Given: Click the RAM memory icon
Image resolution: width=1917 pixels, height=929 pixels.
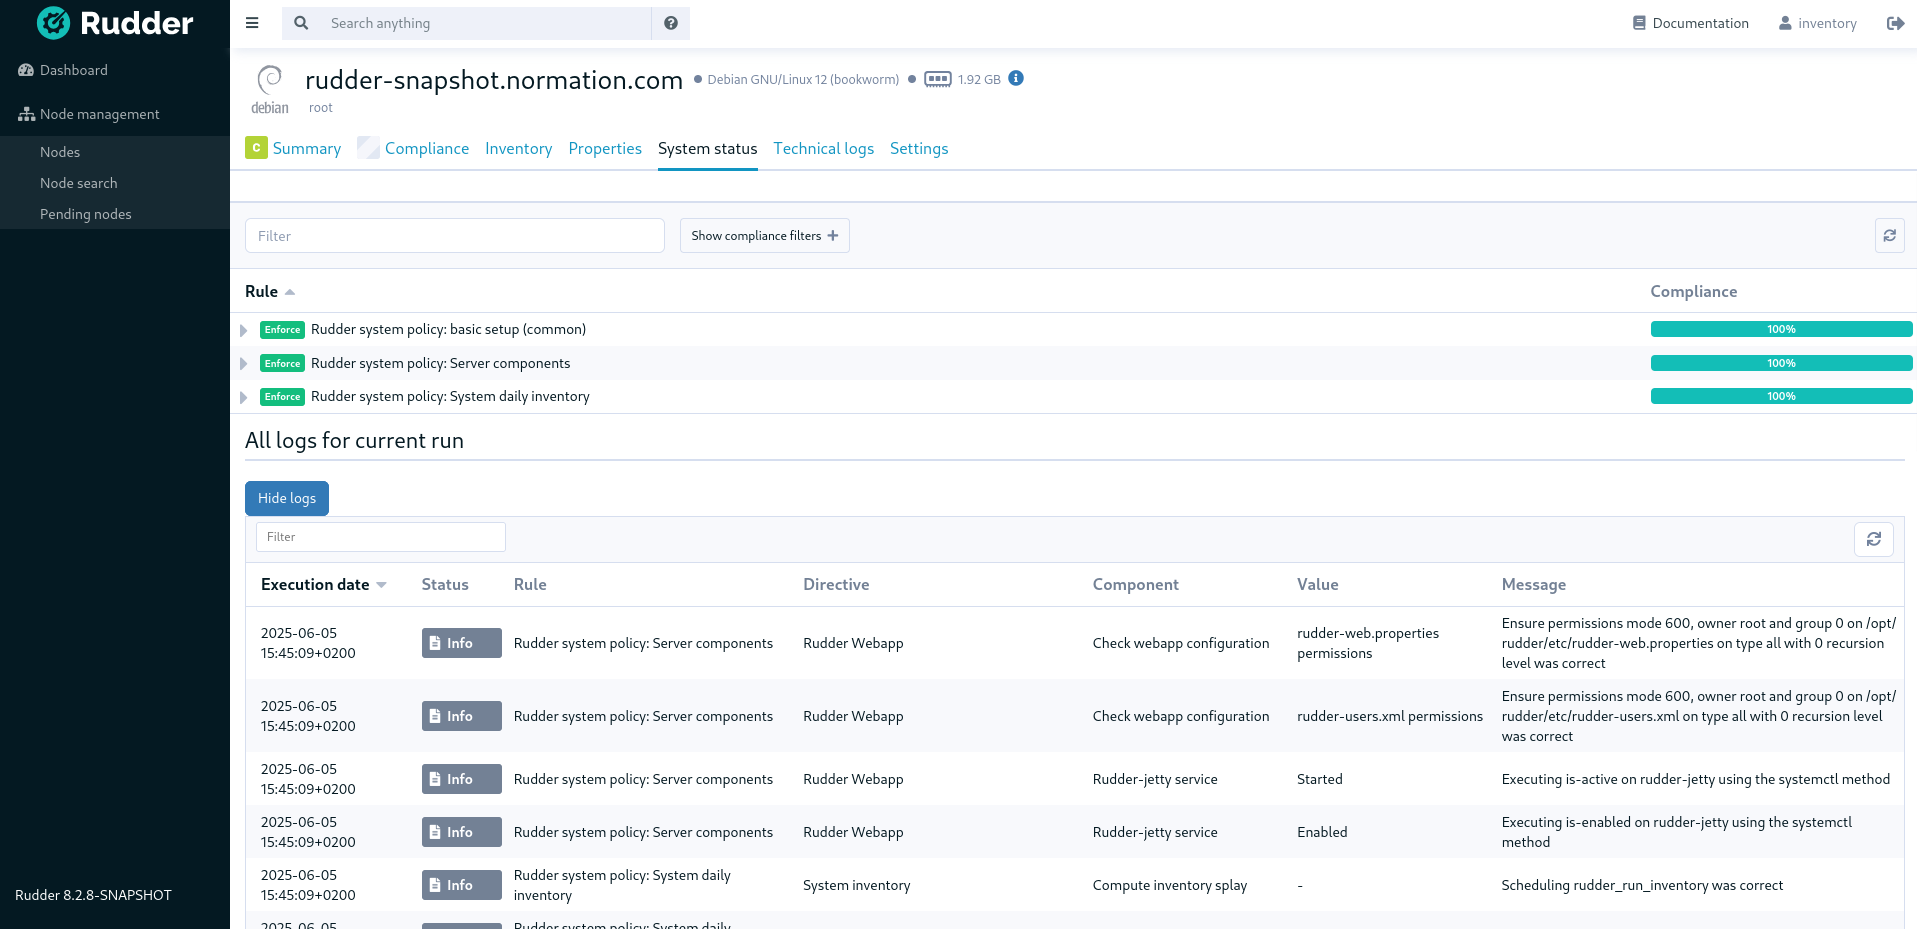Looking at the screenshot, I should tap(938, 79).
